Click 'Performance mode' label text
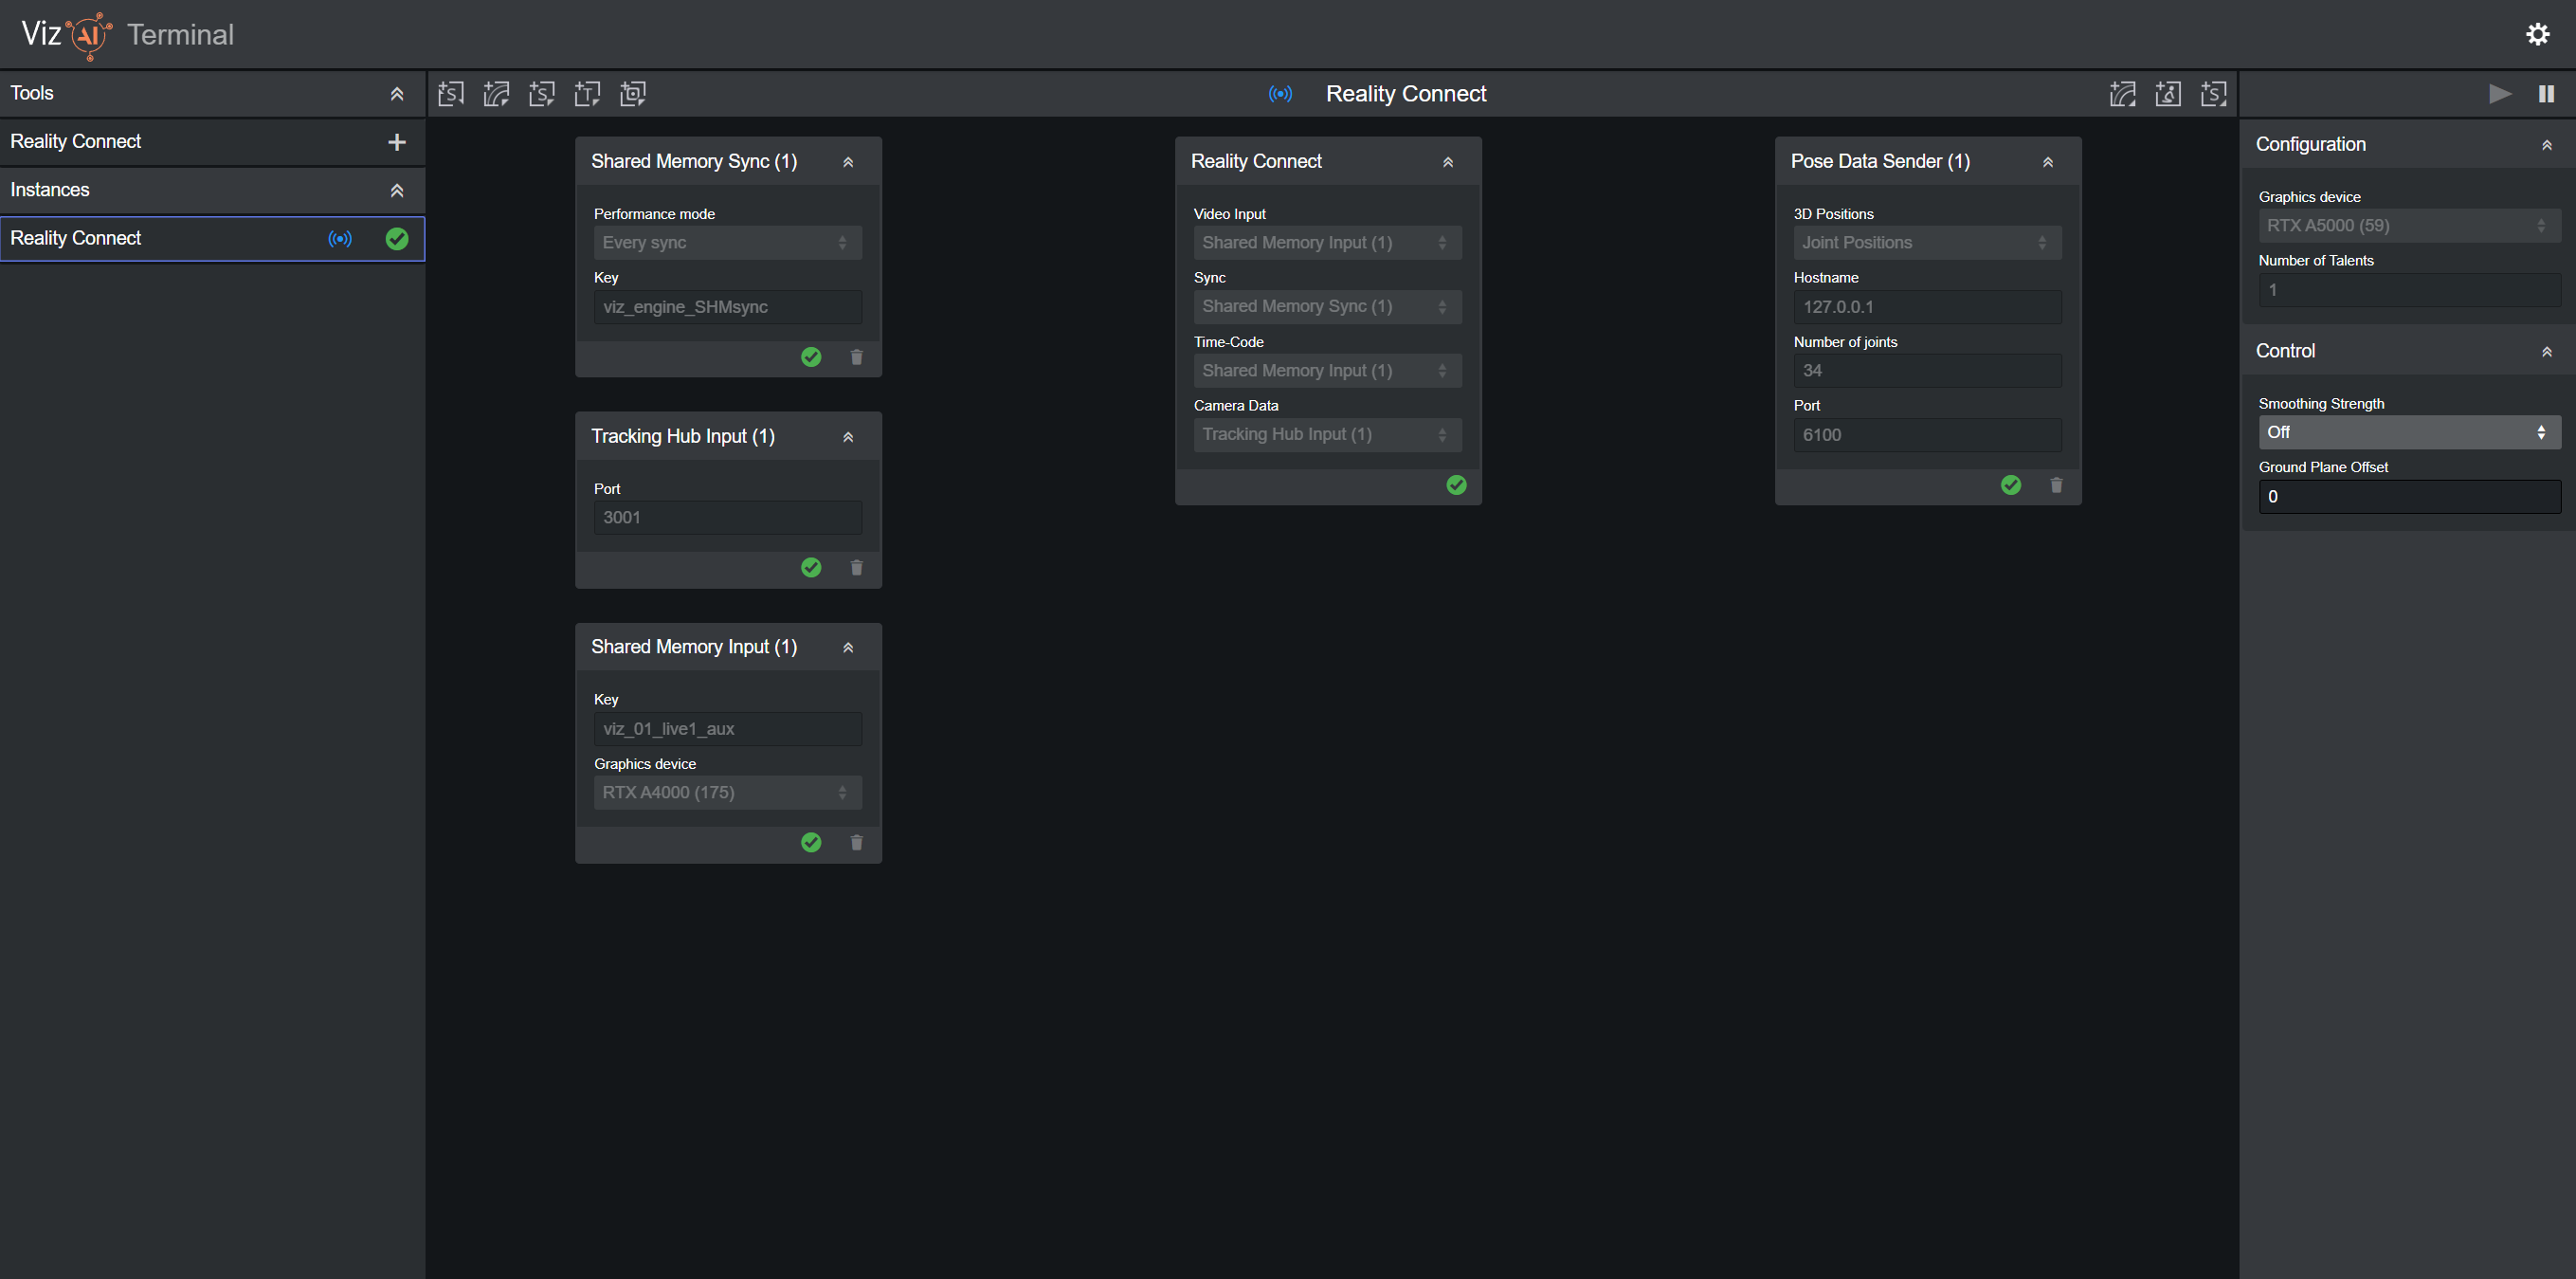The width and height of the screenshot is (2576, 1279). [654, 214]
